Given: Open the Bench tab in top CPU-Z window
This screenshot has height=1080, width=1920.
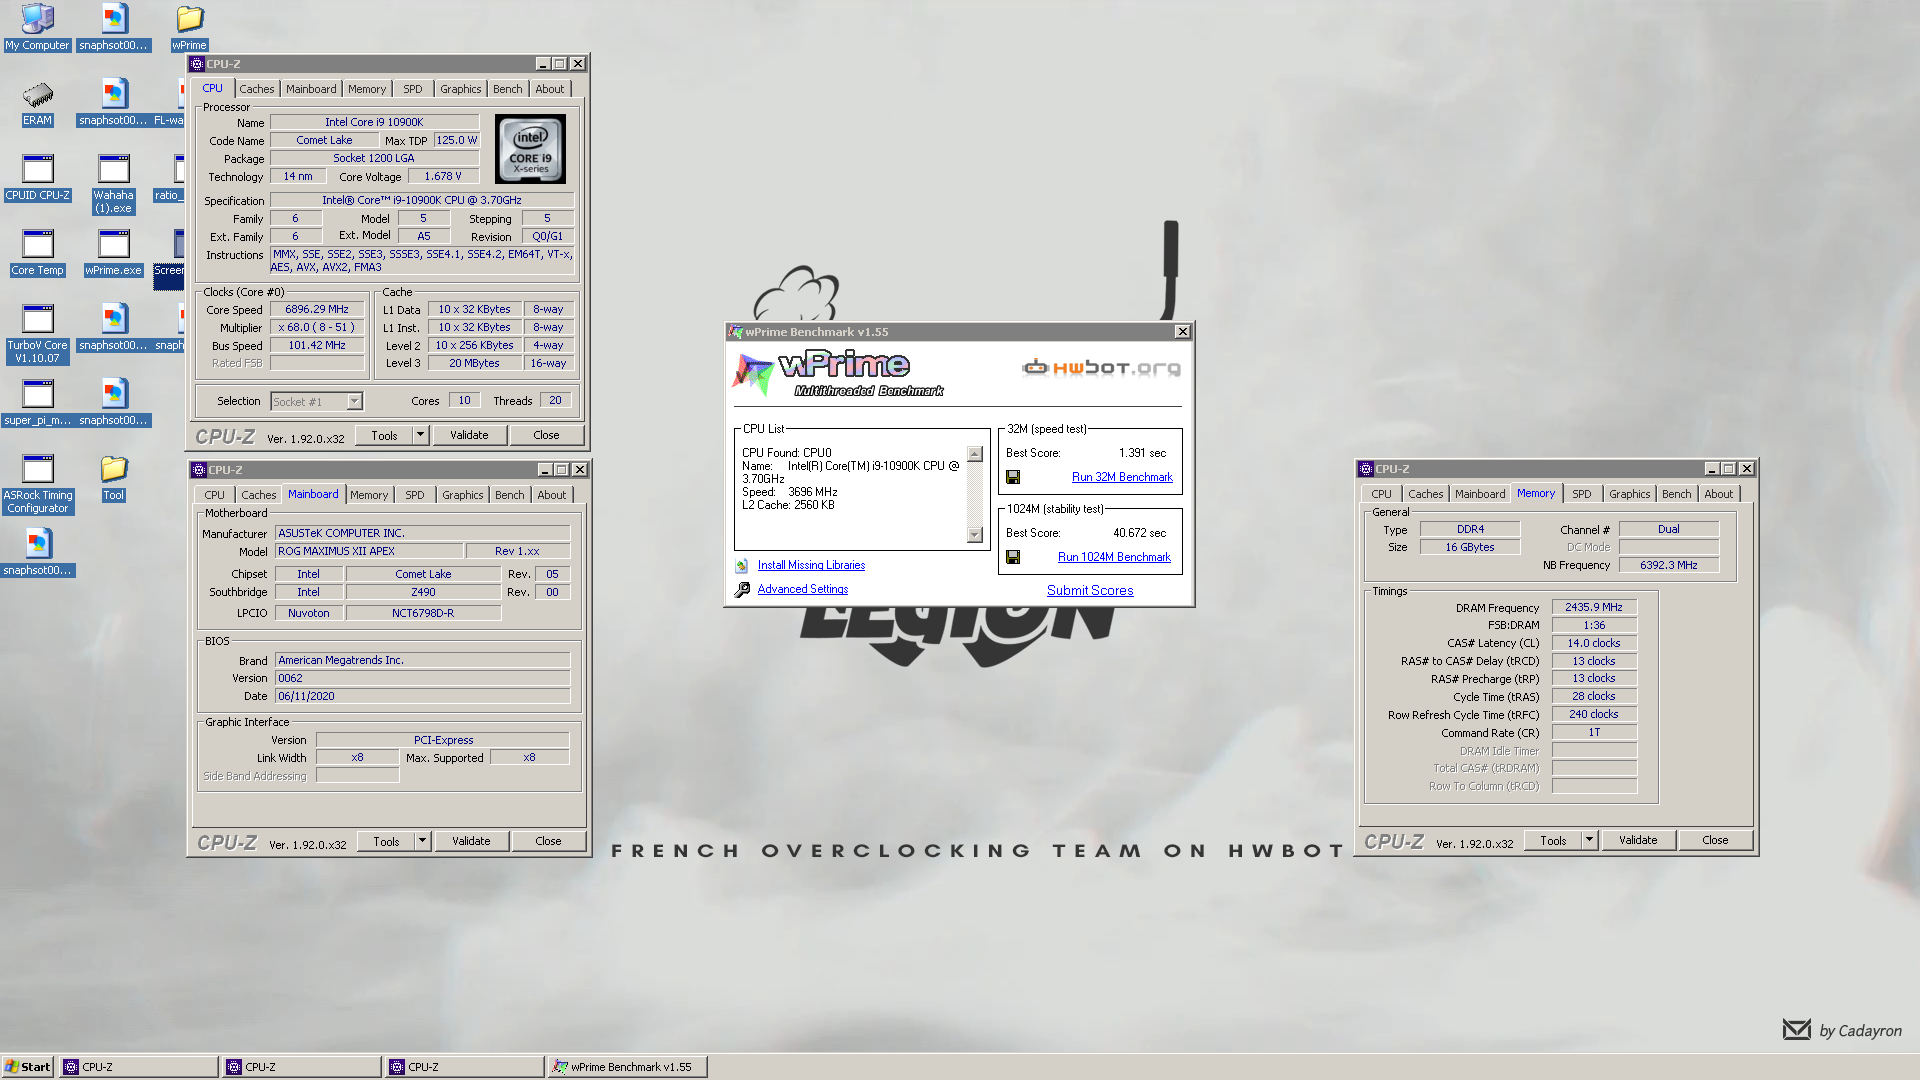Looking at the screenshot, I should 508,89.
